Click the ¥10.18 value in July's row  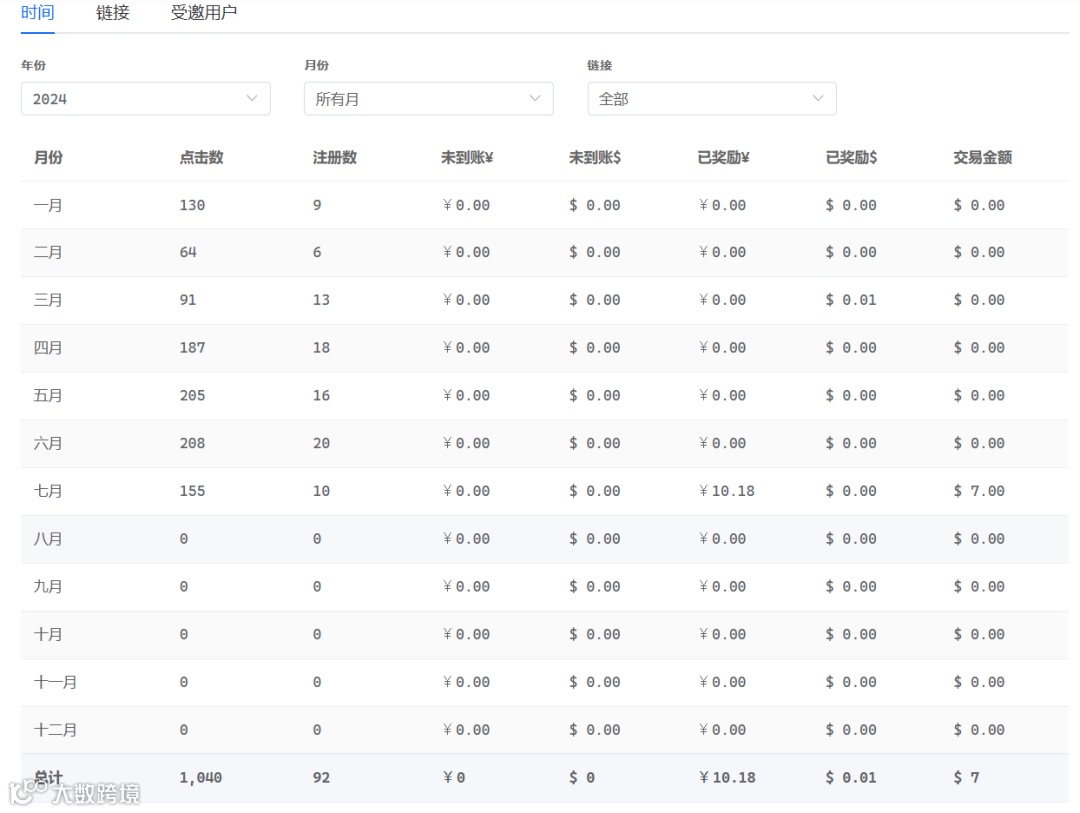pos(727,491)
